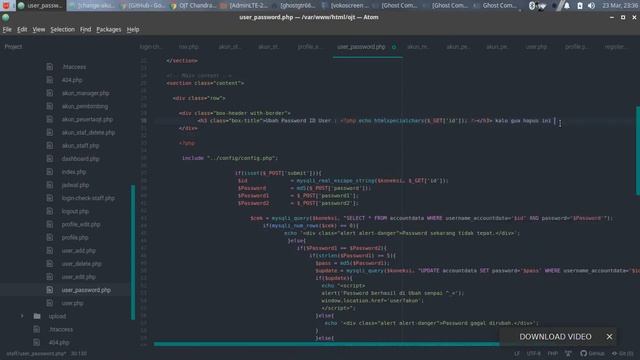Open user_add.php in the project tree
Image resolution: width=640 pixels, height=360 pixels.
(79, 251)
